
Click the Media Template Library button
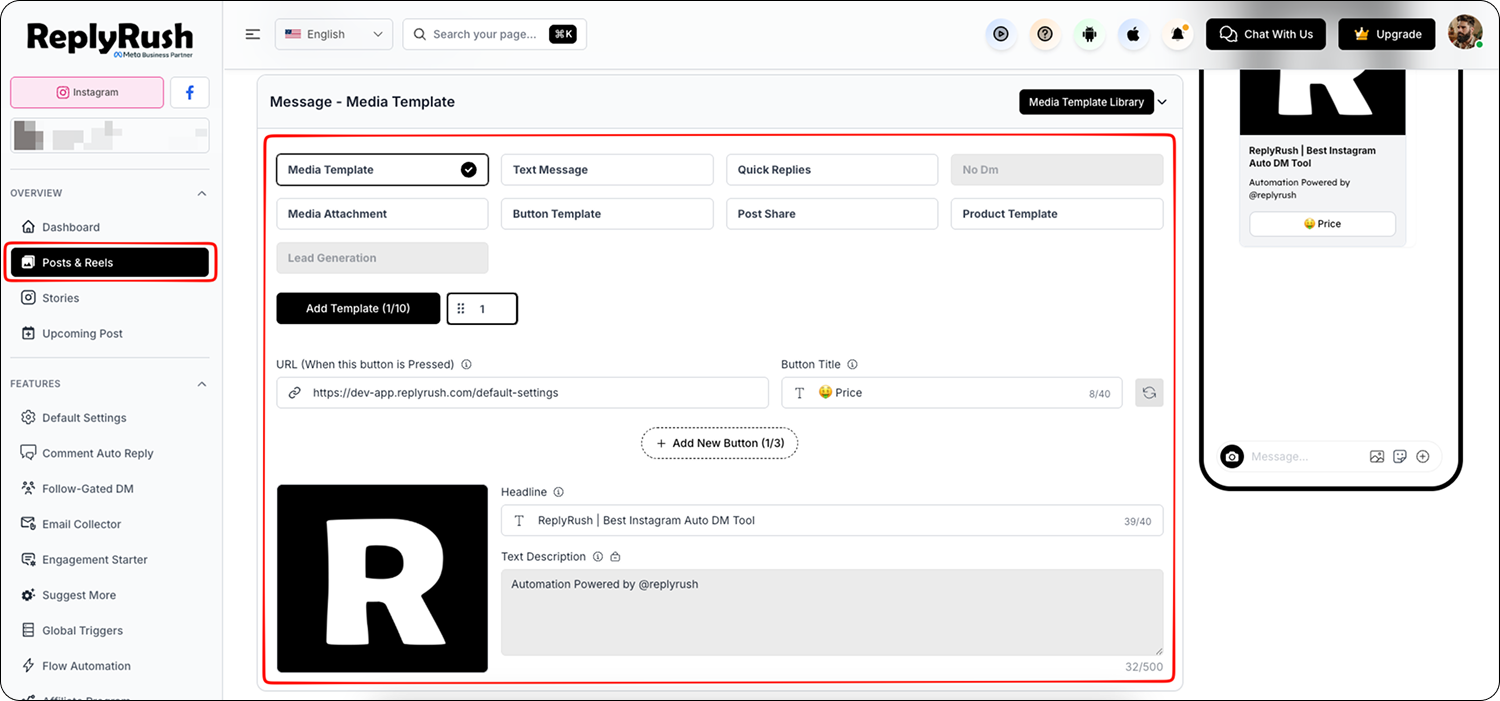pos(1086,102)
